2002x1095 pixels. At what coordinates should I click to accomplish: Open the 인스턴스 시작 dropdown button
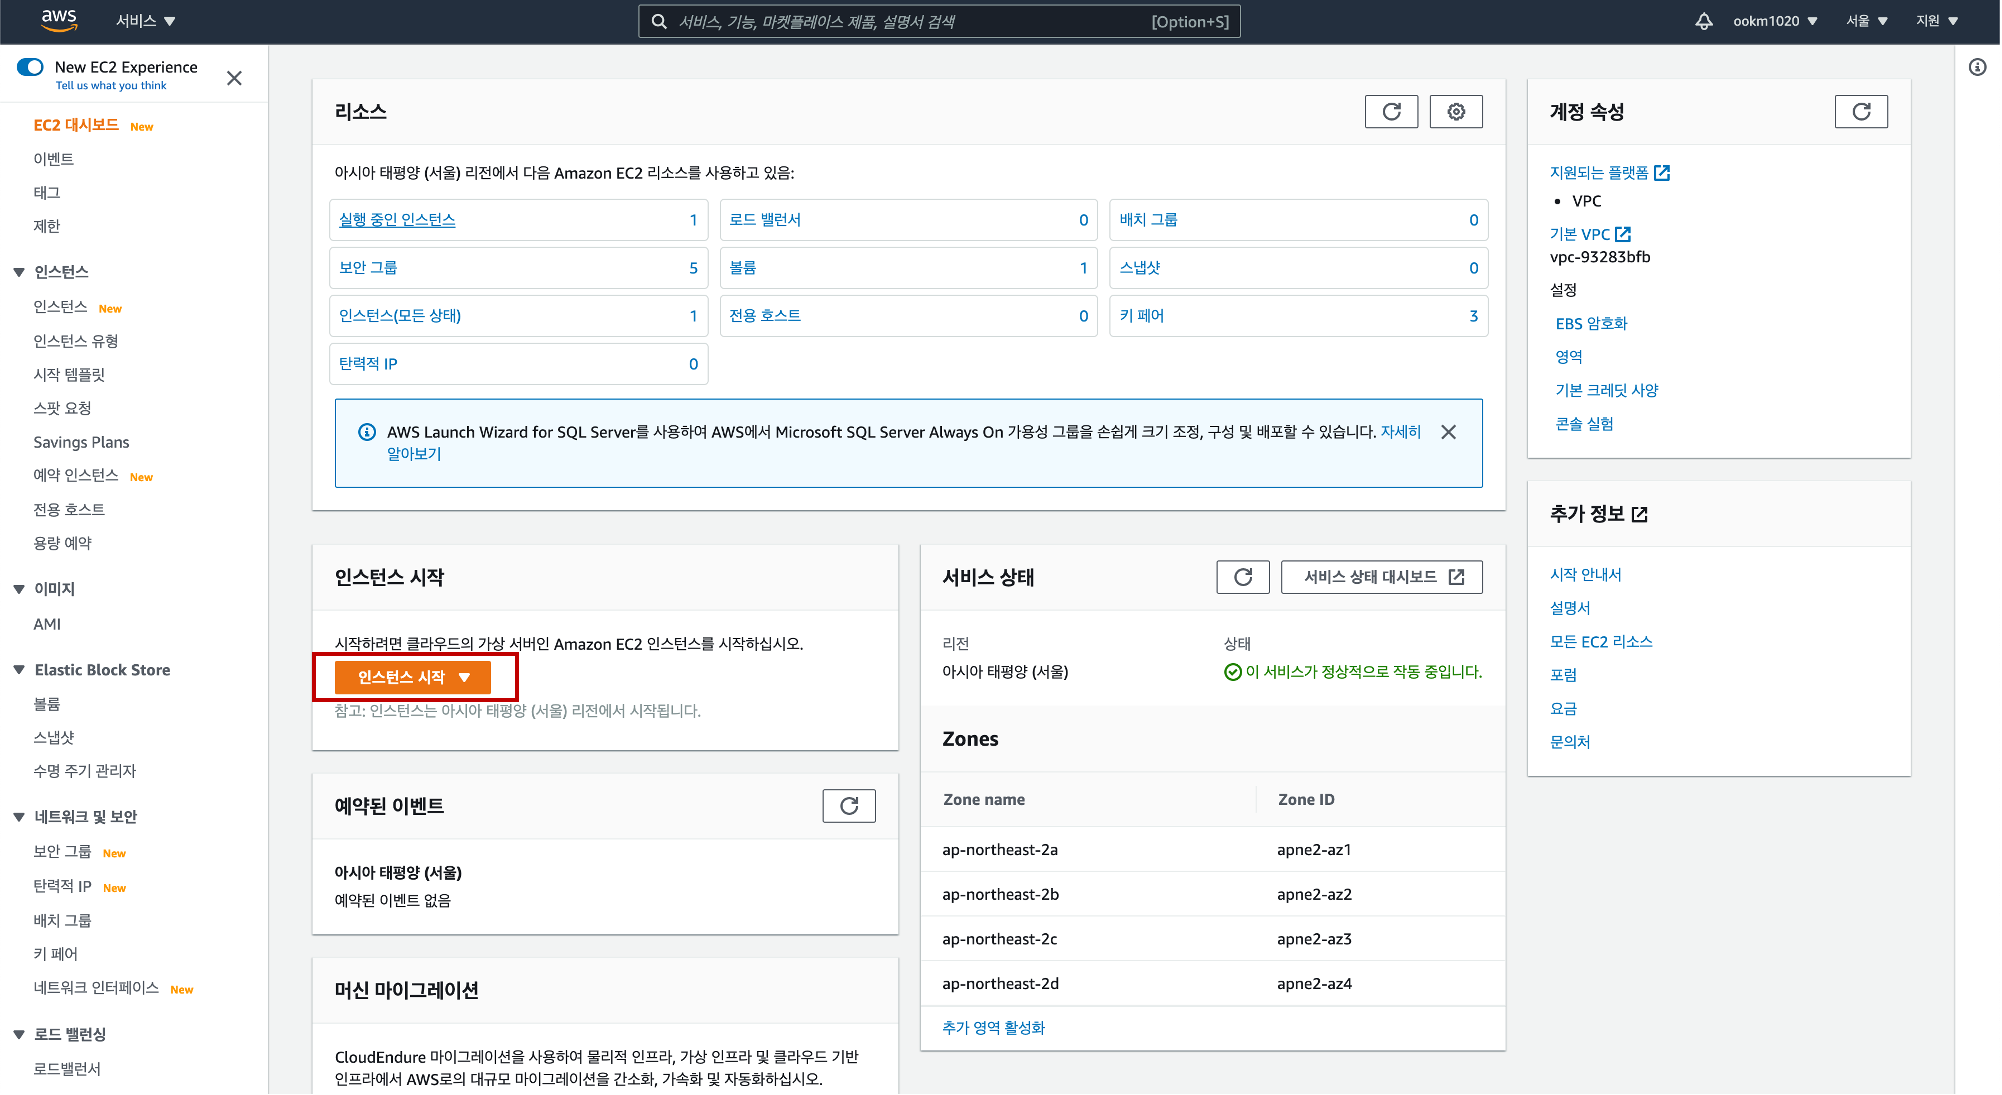pyautogui.click(x=413, y=677)
